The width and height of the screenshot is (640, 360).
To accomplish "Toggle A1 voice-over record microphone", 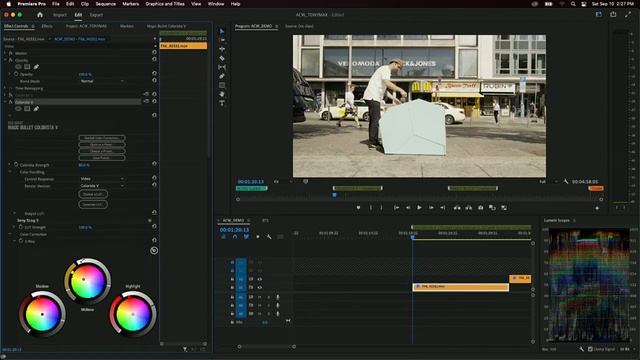I will coord(278,297).
